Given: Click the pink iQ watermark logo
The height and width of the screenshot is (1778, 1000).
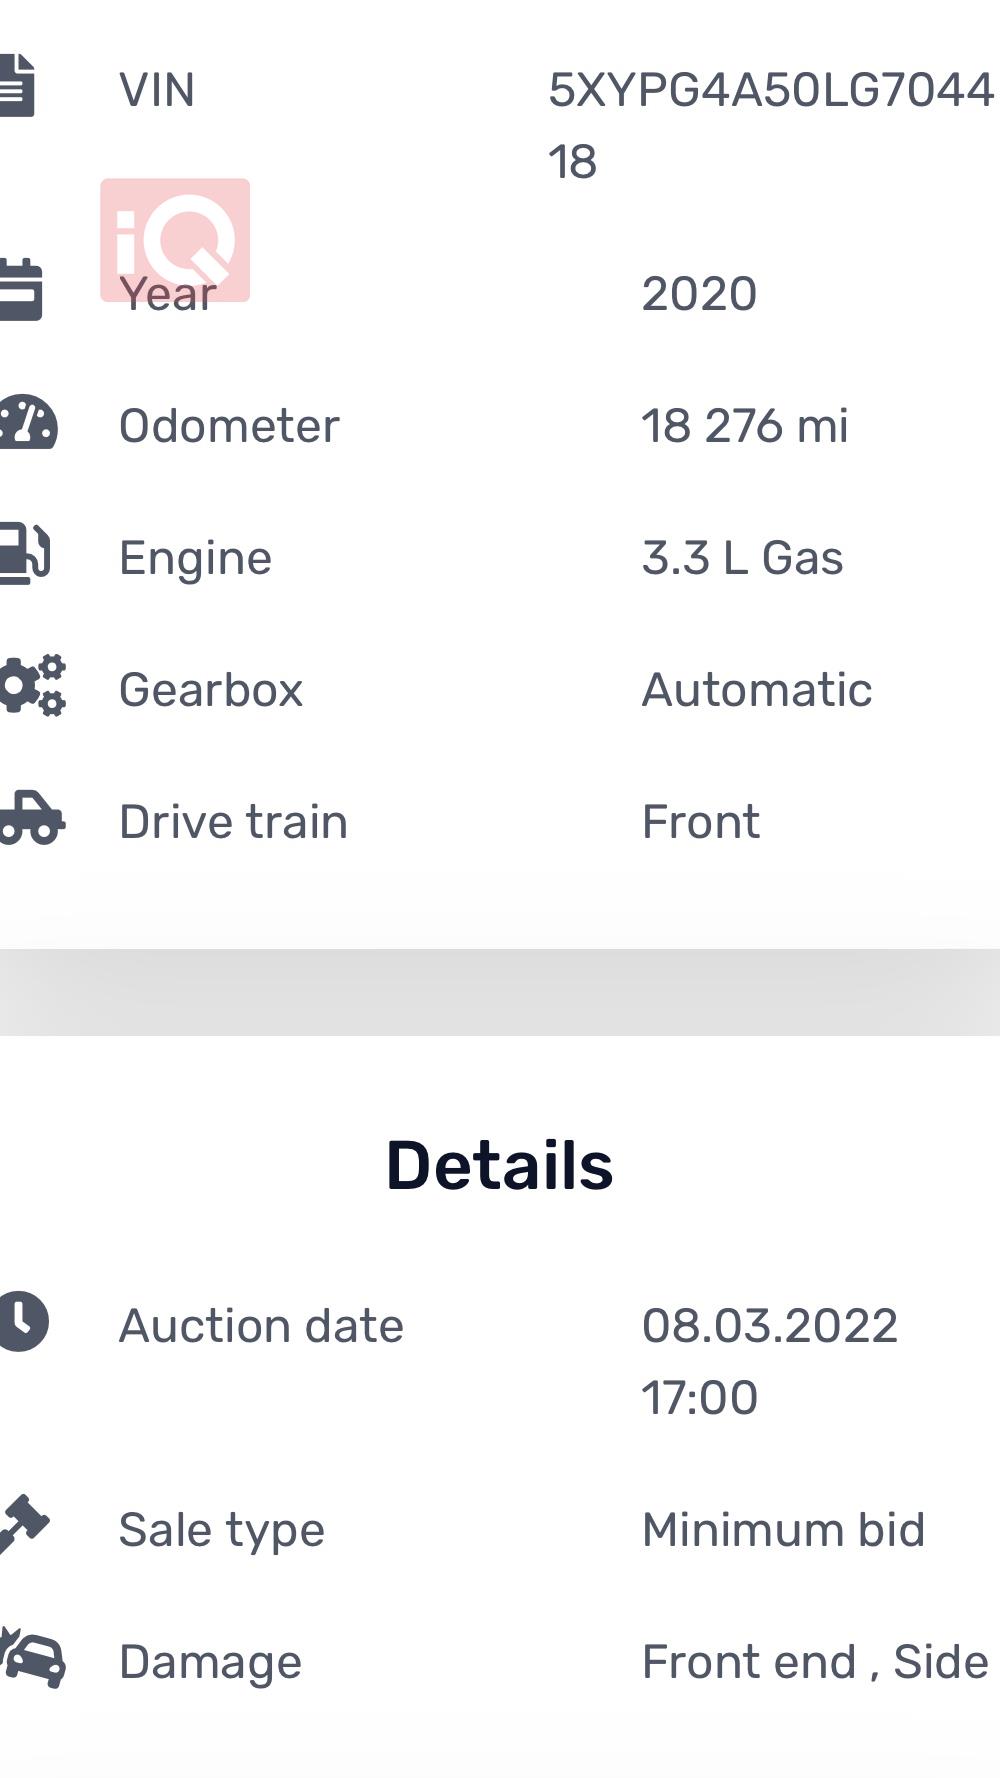Looking at the screenshot, I should click(175, 240).
